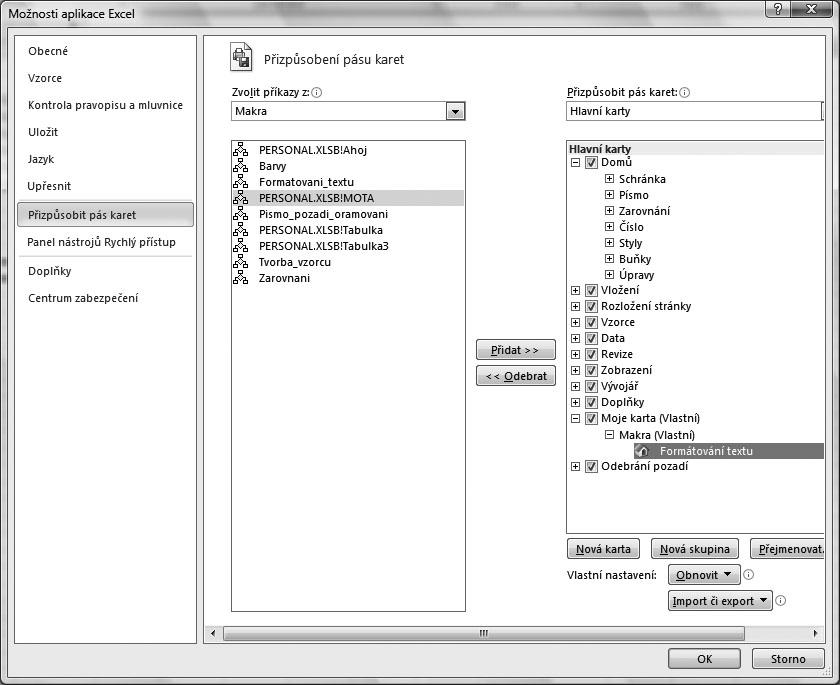Click the Nová karta button
840x685 pixels.
pos(603,549)
